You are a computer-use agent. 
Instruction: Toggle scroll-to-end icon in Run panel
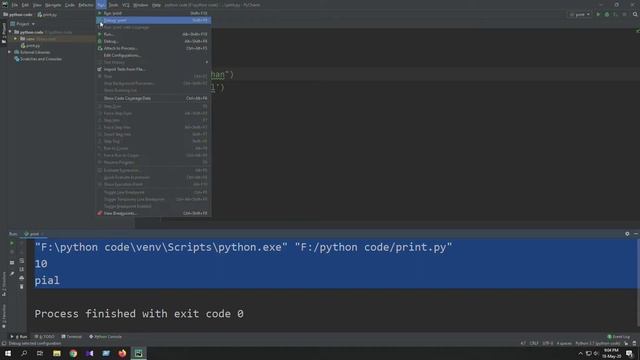pyautogui.click(x=22, y=269)
